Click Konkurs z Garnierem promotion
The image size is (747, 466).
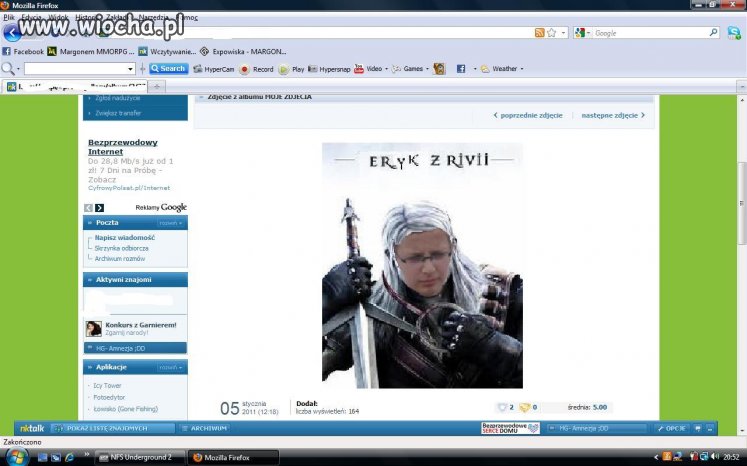[x=141, y=325]
